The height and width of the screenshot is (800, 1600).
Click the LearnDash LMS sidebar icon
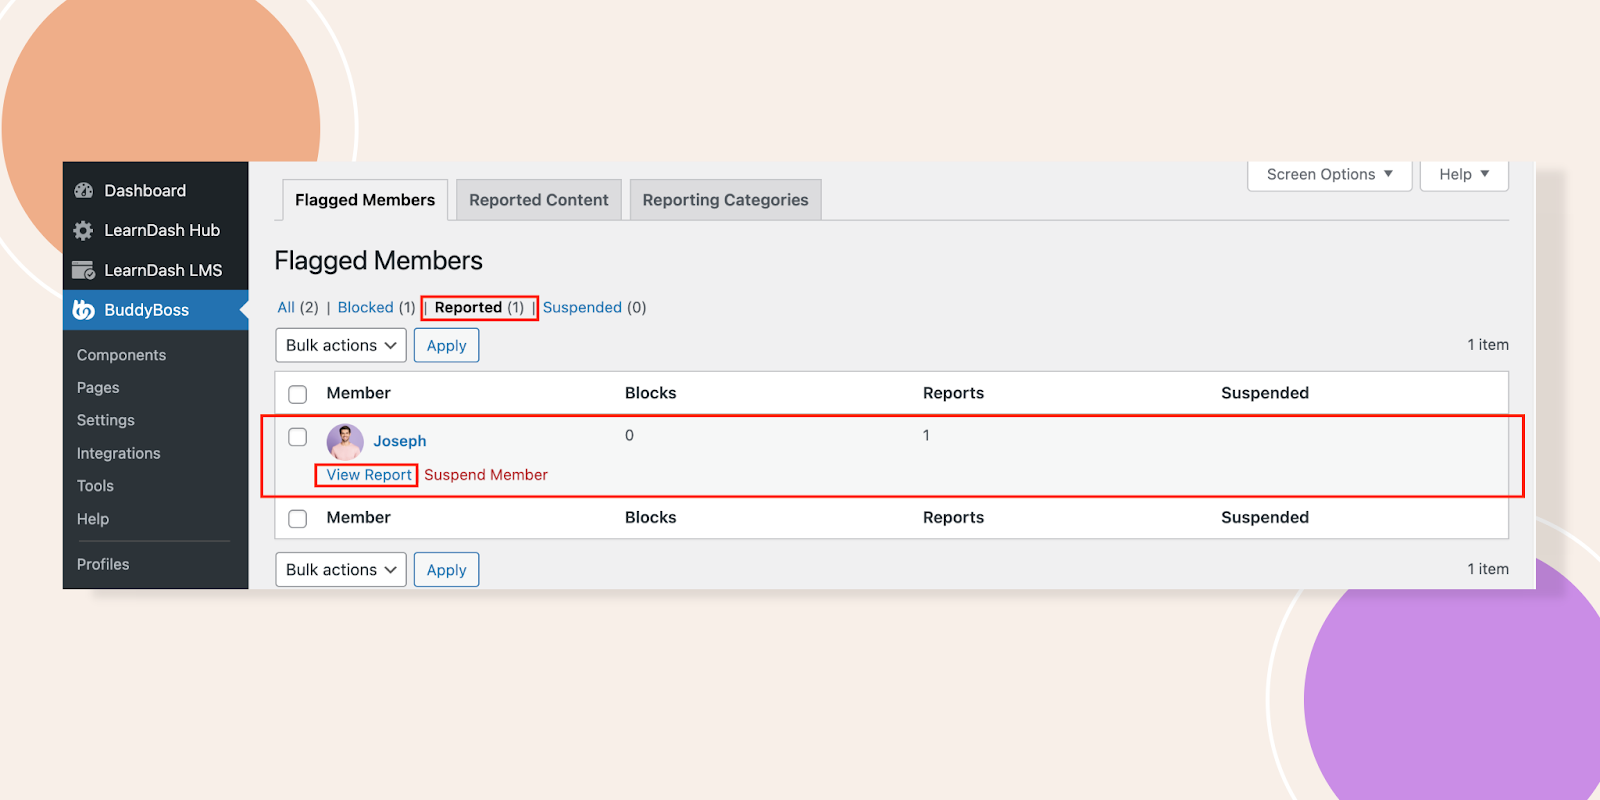pyautogui.click(x=84, y=270)
